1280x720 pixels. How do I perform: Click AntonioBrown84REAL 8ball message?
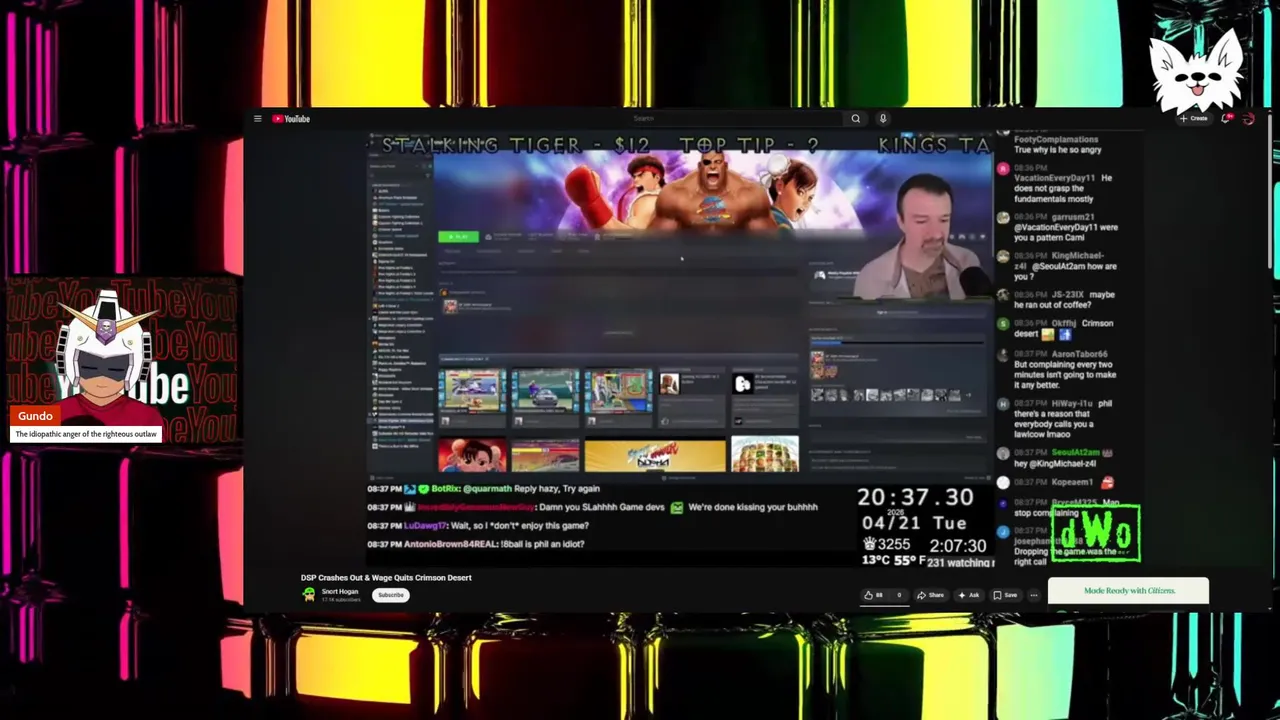point(476,544)
